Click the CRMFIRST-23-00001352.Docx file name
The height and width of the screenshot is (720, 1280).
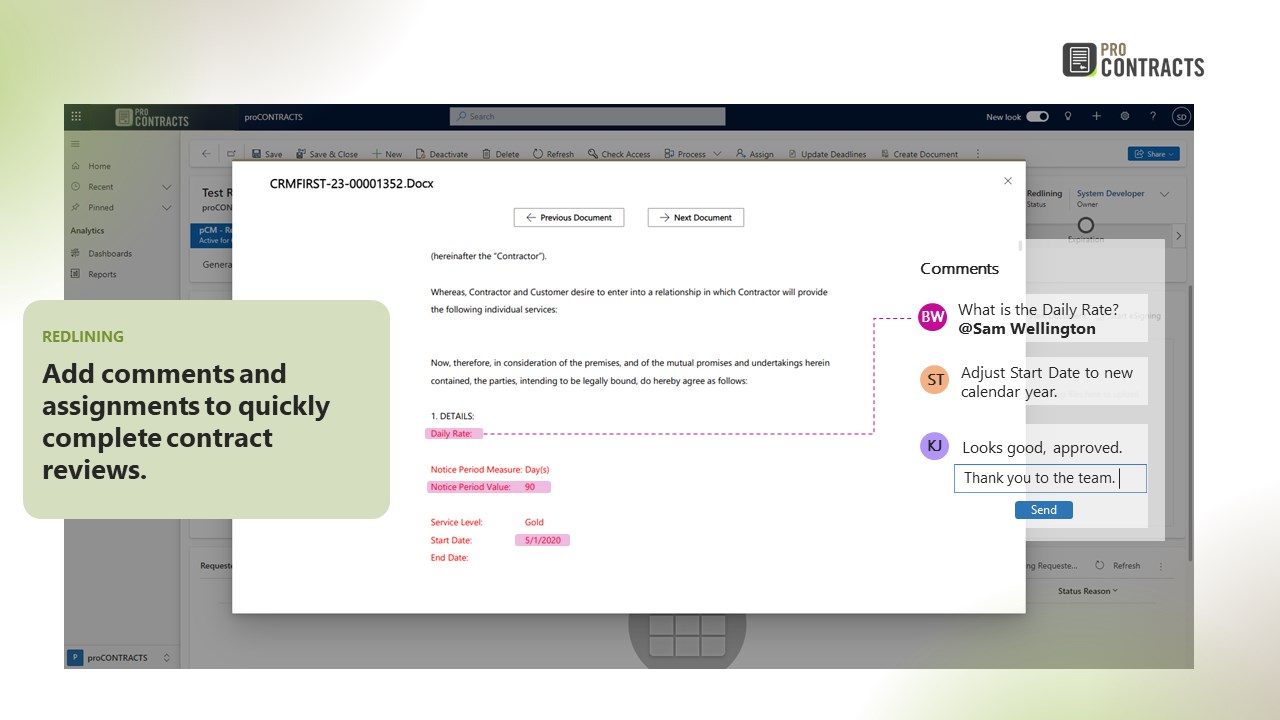(352, 184)
